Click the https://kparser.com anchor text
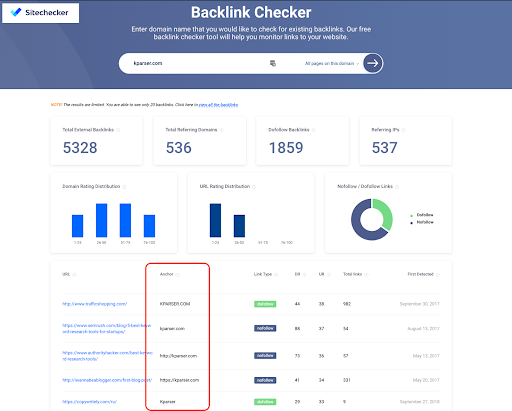 point(179,380)
